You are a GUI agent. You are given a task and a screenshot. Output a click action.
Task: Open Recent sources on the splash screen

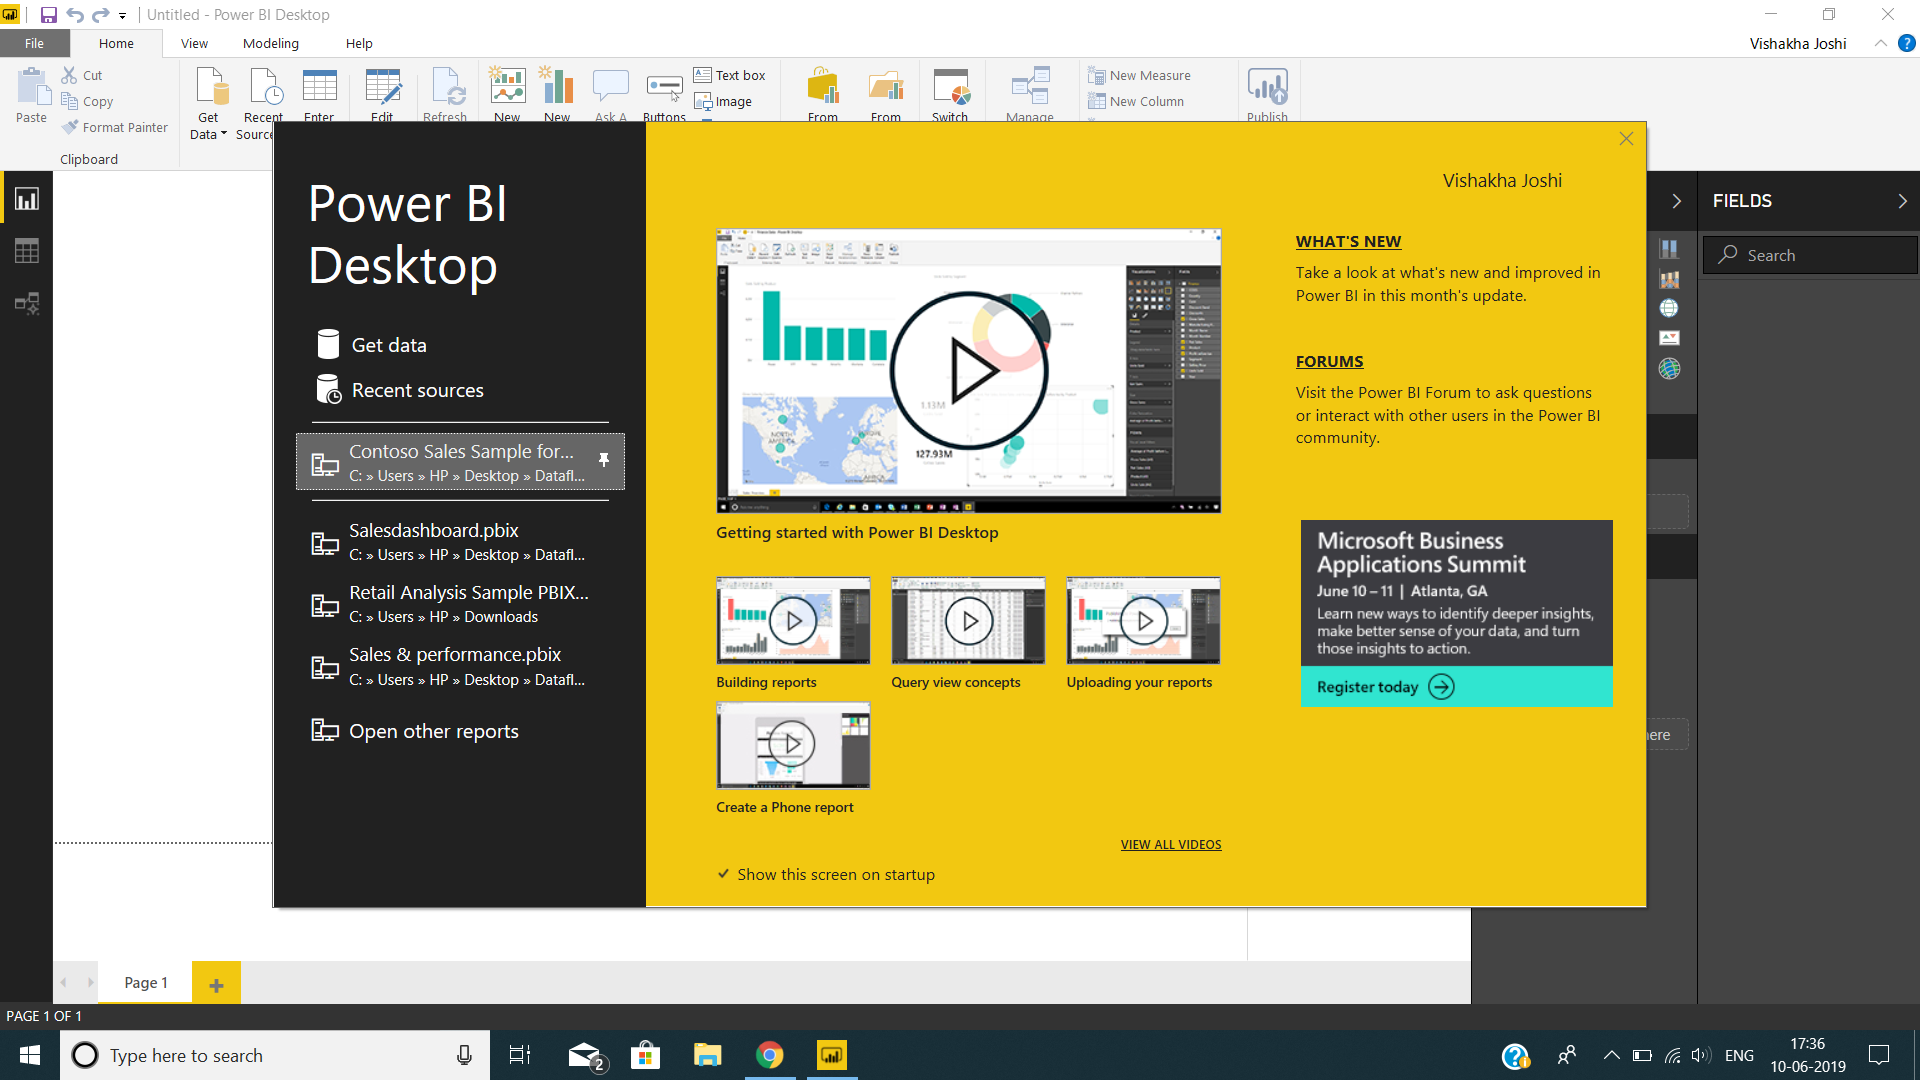tap(399, 390)
